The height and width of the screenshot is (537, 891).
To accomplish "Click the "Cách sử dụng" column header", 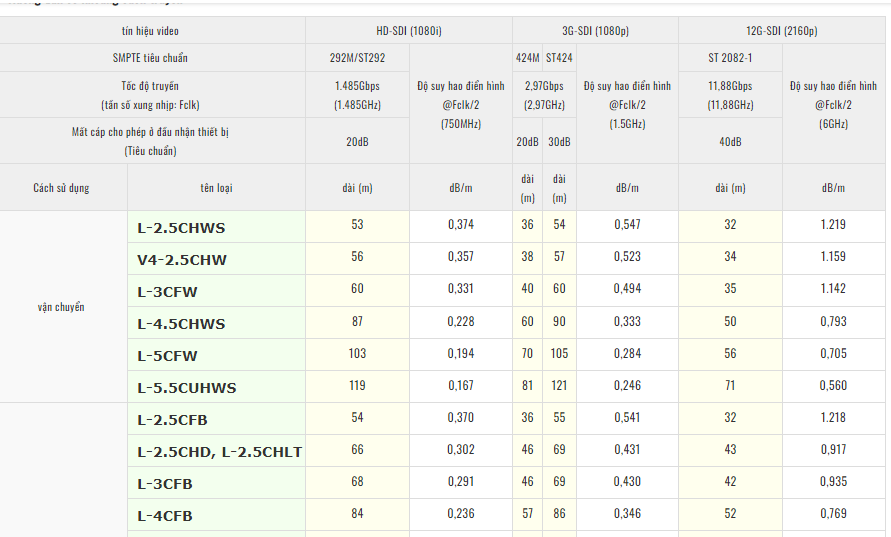I will point(61,187).
